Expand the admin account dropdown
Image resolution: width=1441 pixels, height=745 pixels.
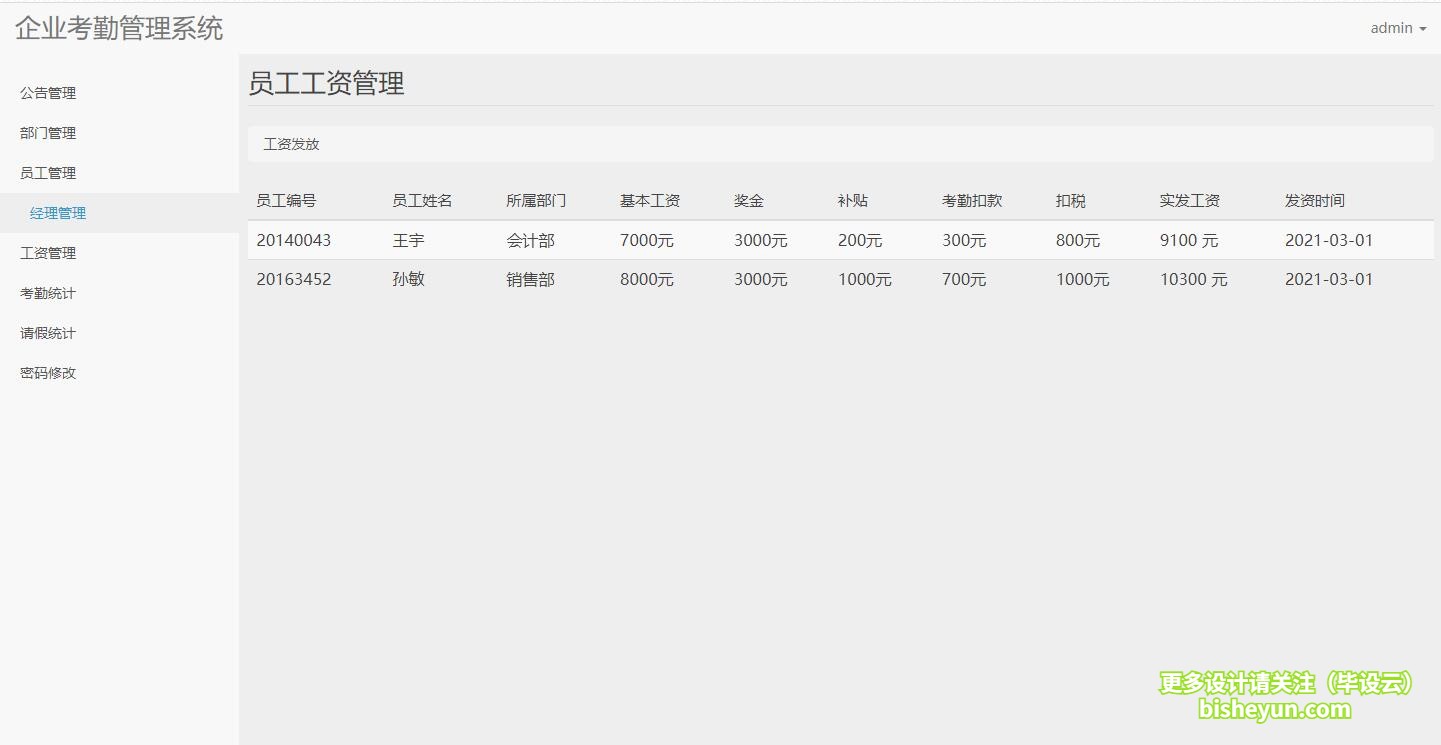(1397, 28)
